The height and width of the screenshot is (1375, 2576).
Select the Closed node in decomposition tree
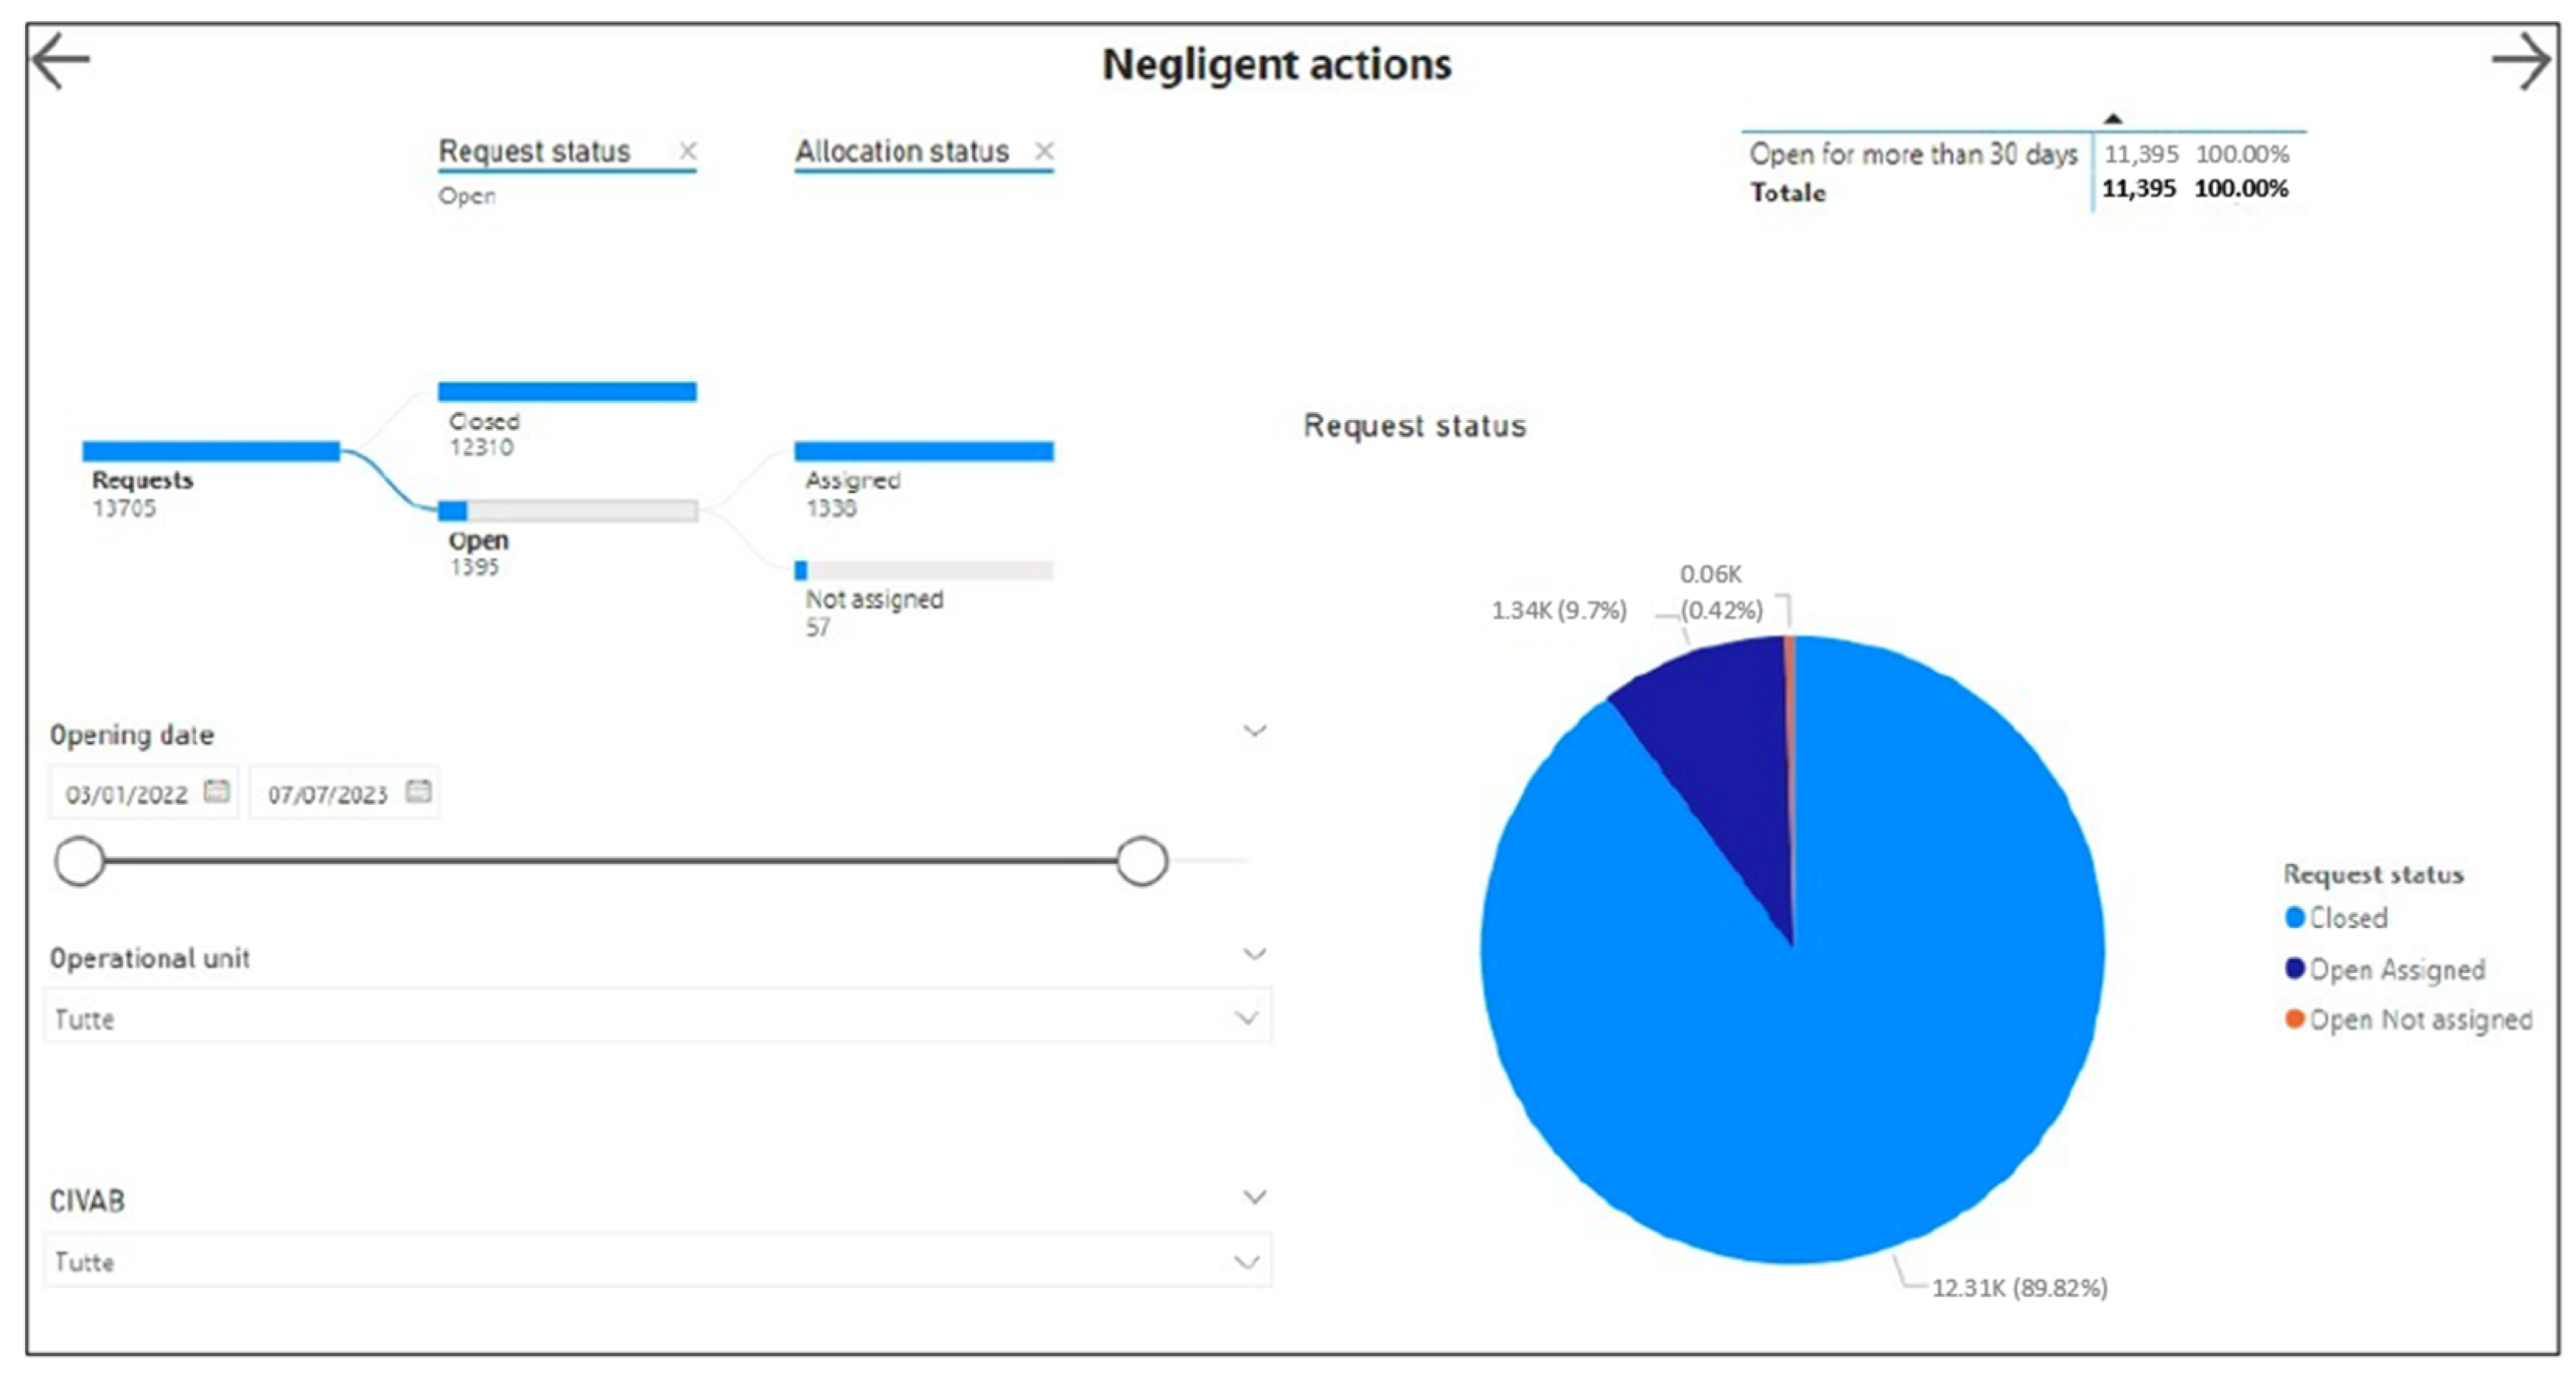(x=567, y=392)
